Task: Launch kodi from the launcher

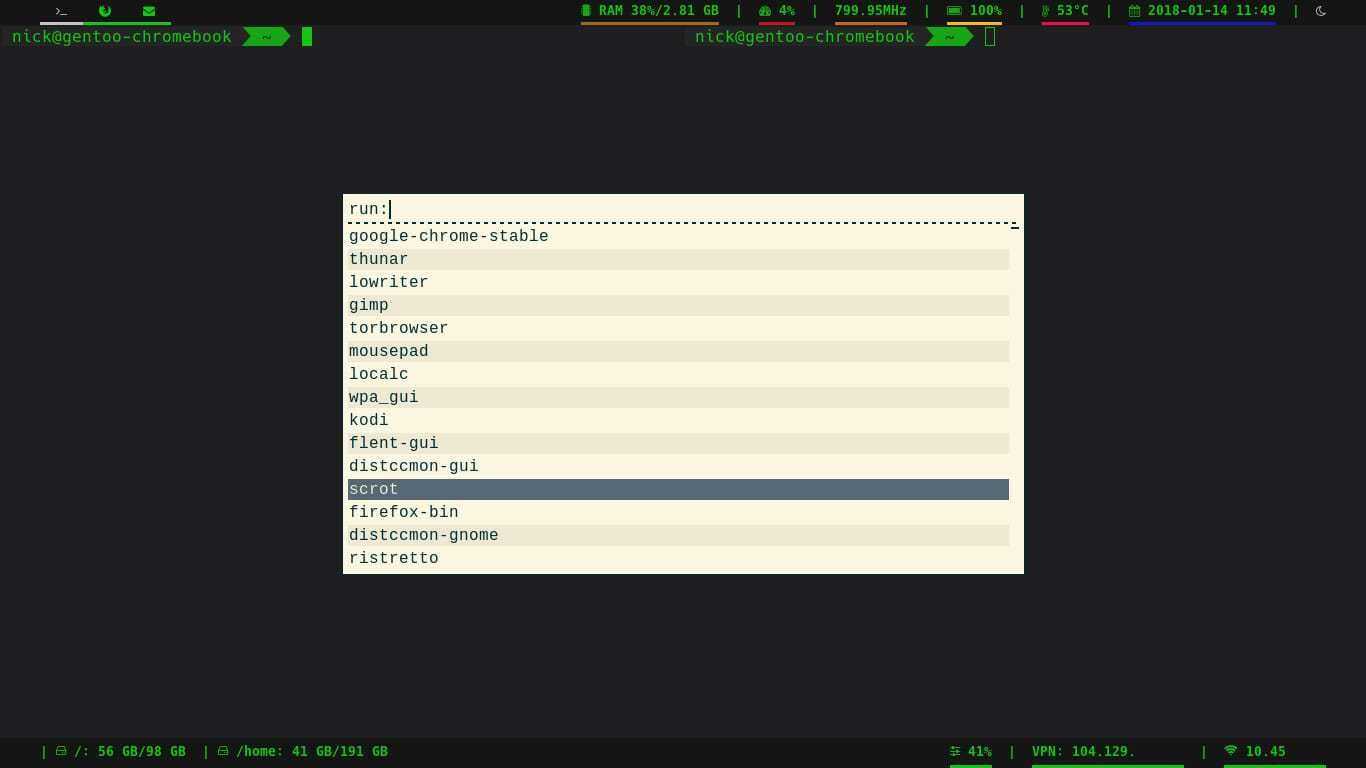Action: tap(678, 420)
